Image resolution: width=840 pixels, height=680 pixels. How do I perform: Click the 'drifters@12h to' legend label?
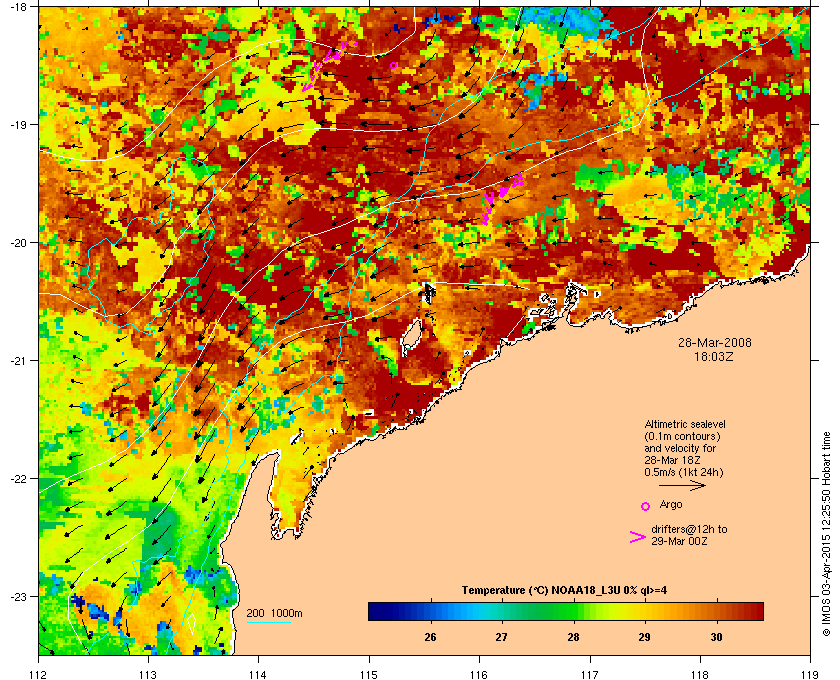point(689,529)
